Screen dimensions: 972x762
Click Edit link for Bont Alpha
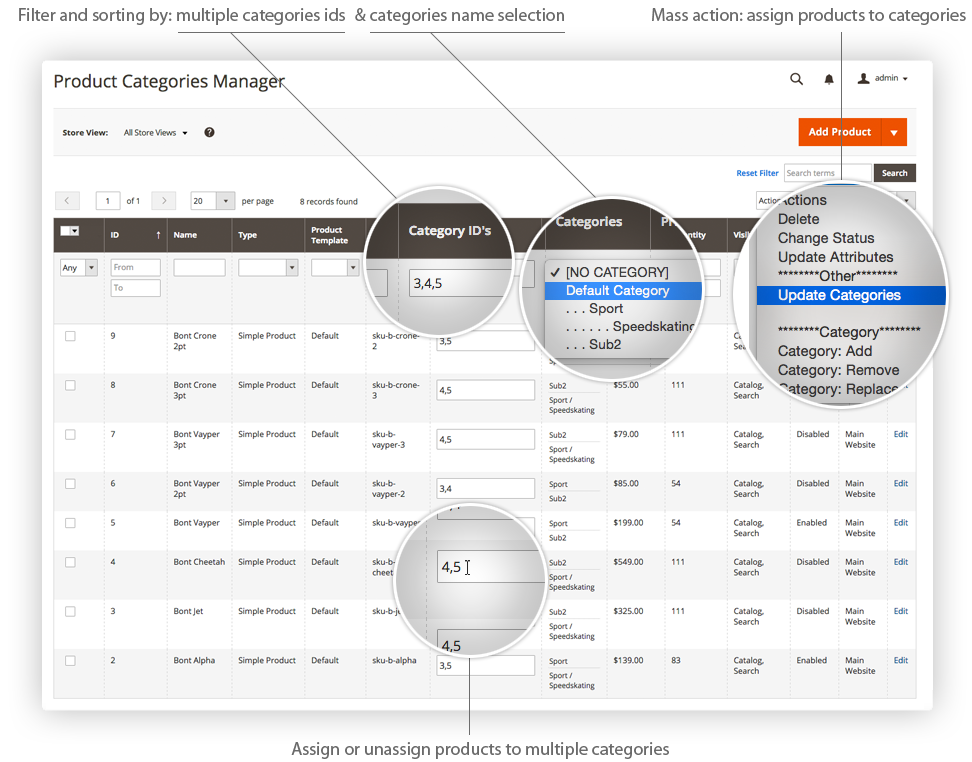(900, 660)
